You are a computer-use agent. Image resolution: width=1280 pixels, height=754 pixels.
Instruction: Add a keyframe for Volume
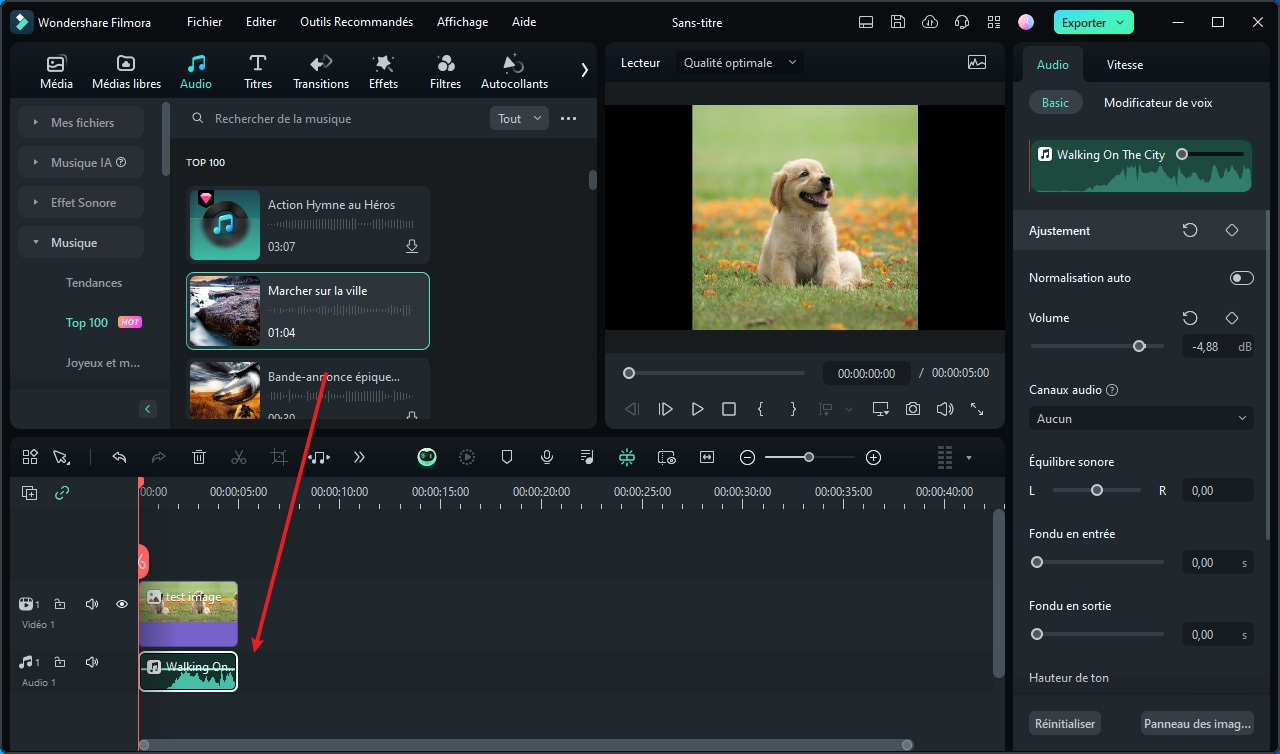pos(1232,318)
